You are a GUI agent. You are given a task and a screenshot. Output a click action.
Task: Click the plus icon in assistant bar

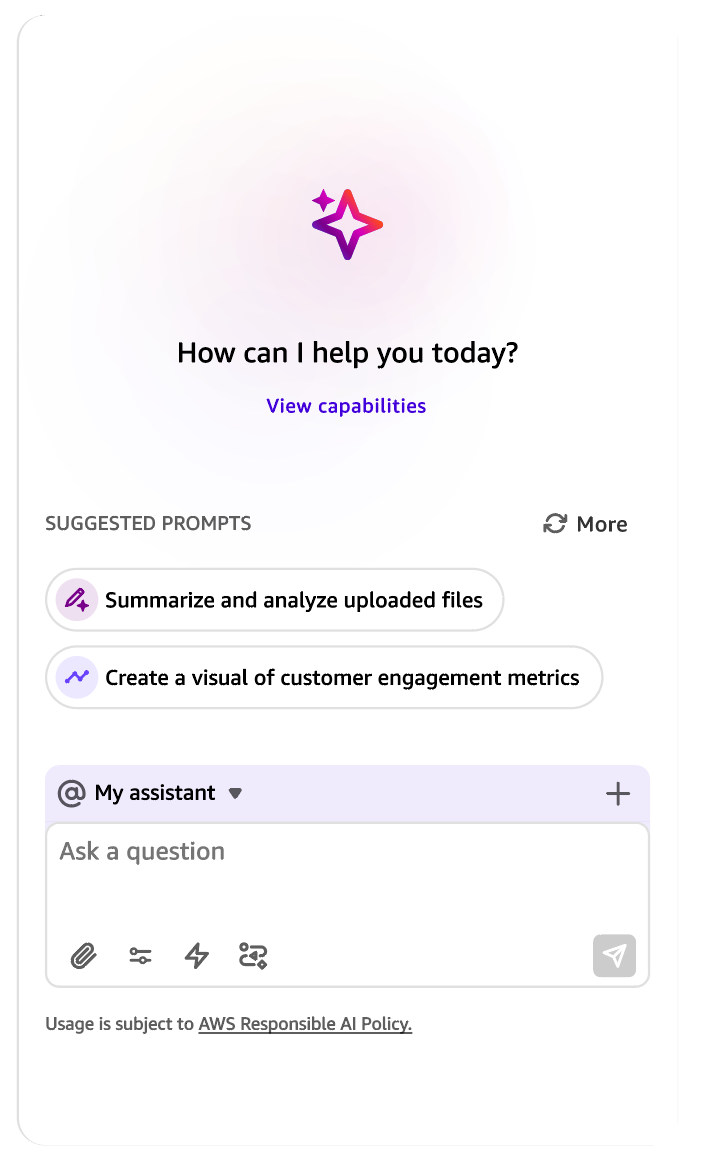(618, 794)
